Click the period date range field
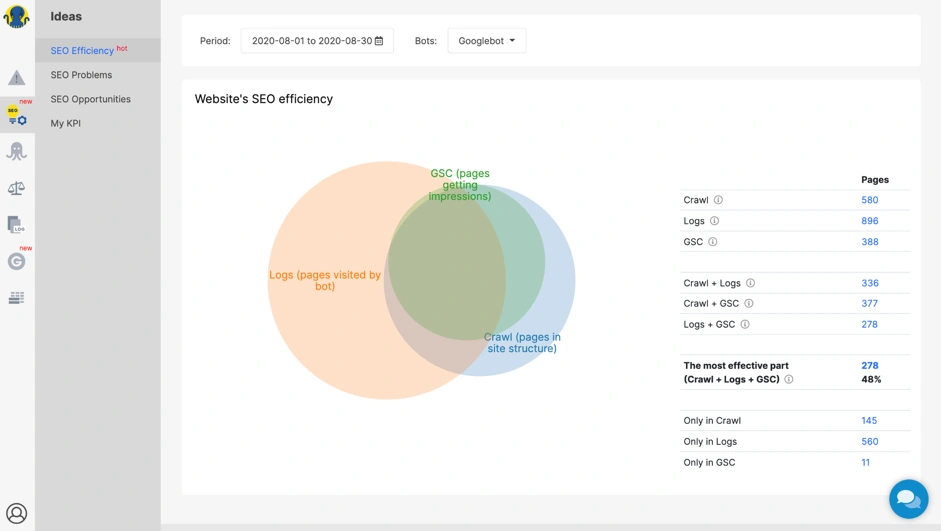 (310, 41)
